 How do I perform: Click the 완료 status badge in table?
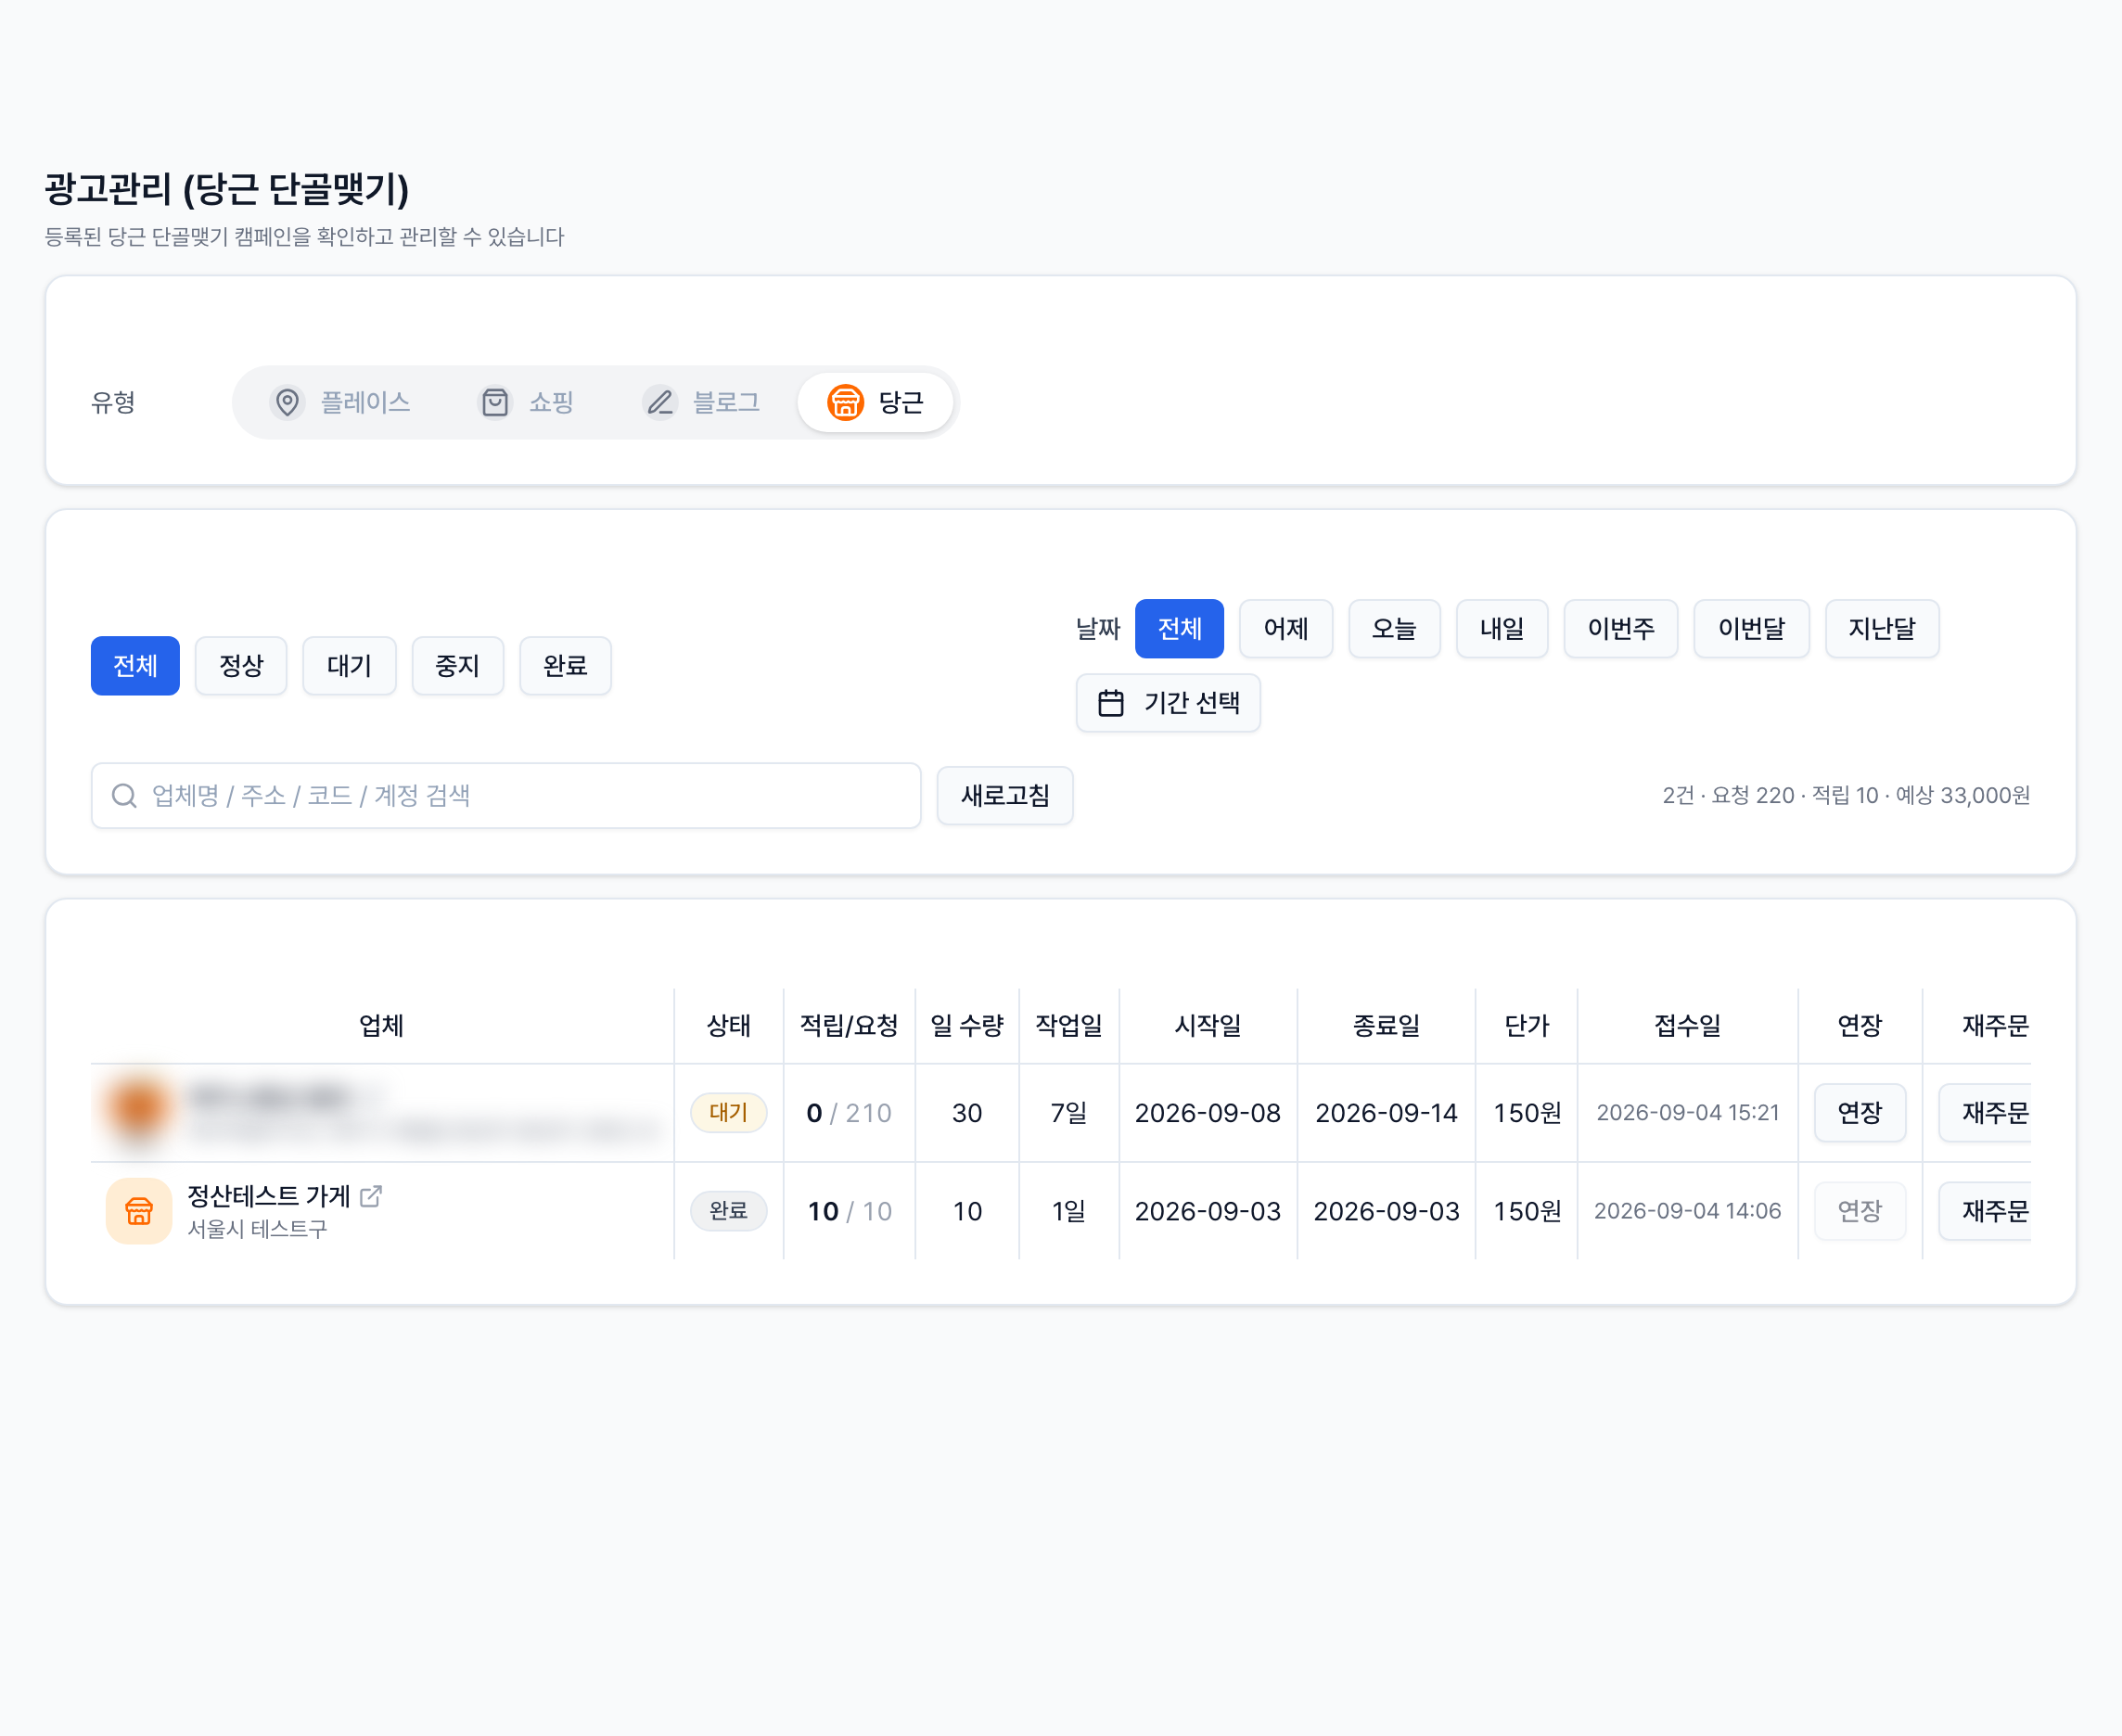729,1211
